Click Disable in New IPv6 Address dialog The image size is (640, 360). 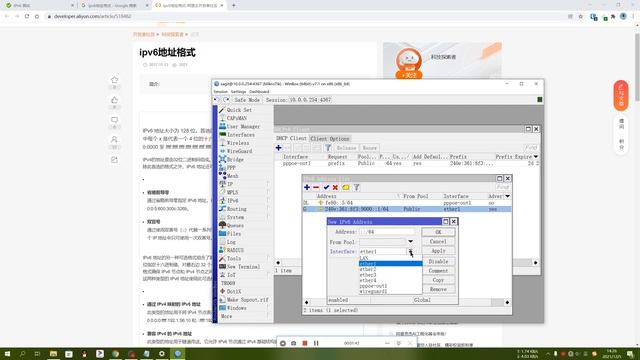[438, 262]
